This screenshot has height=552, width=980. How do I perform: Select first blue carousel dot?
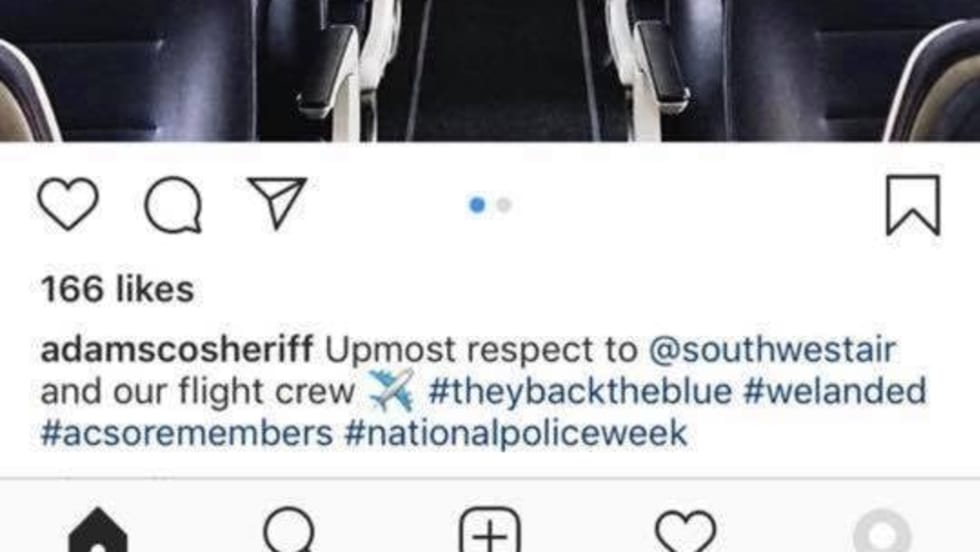[x=477, y=205]
